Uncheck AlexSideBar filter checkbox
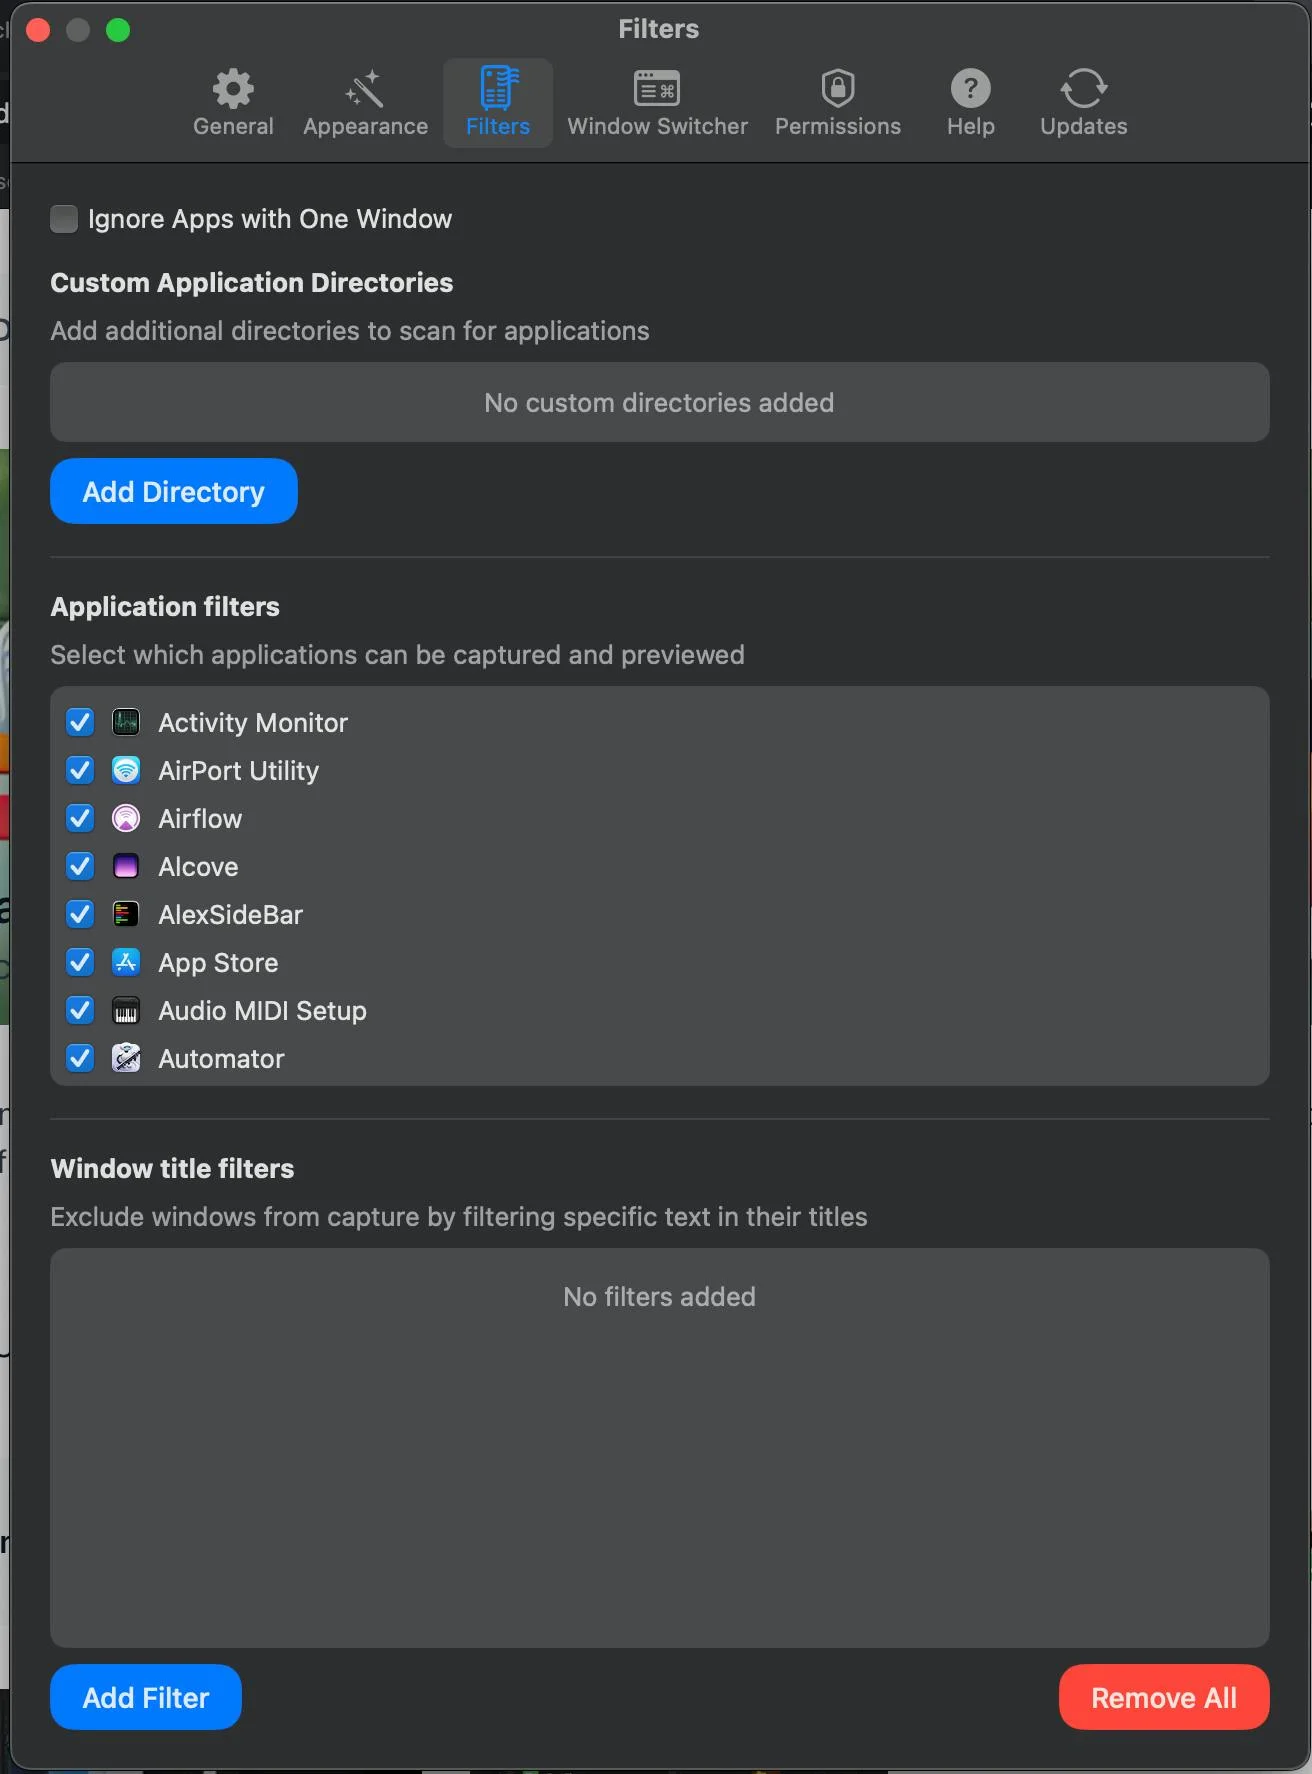 80,914
